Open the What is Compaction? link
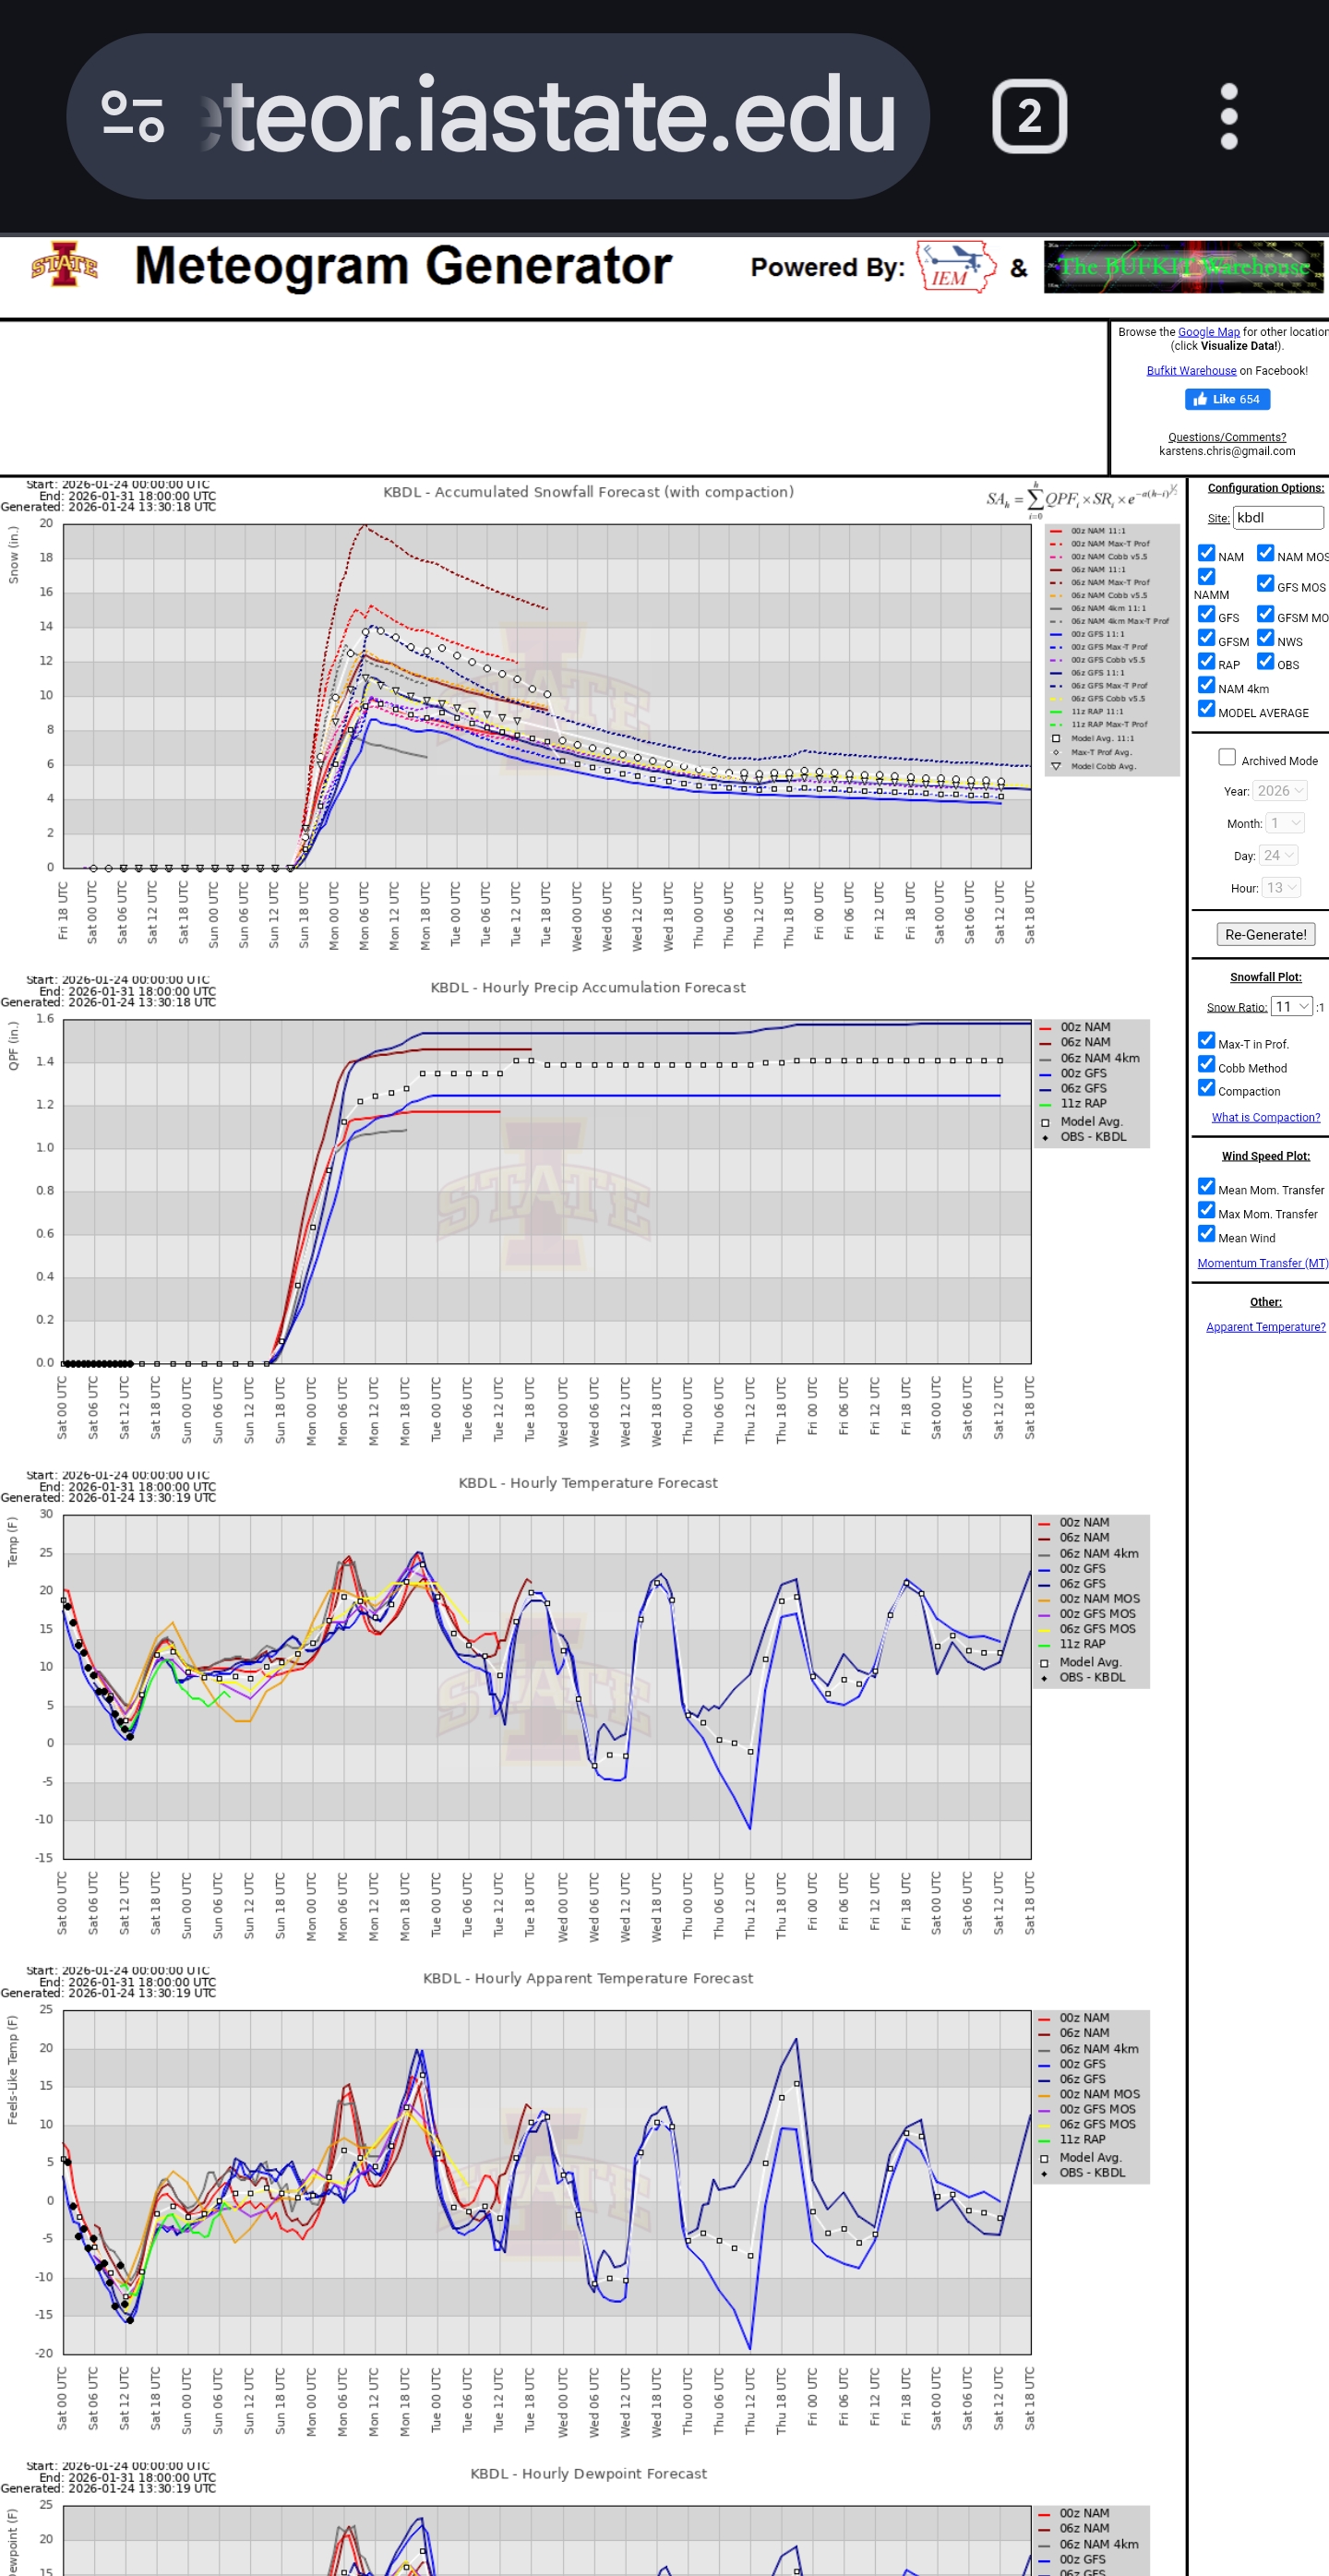The width and height of the screenshot is (1329, 2576). click(x=1265, y=1118)
